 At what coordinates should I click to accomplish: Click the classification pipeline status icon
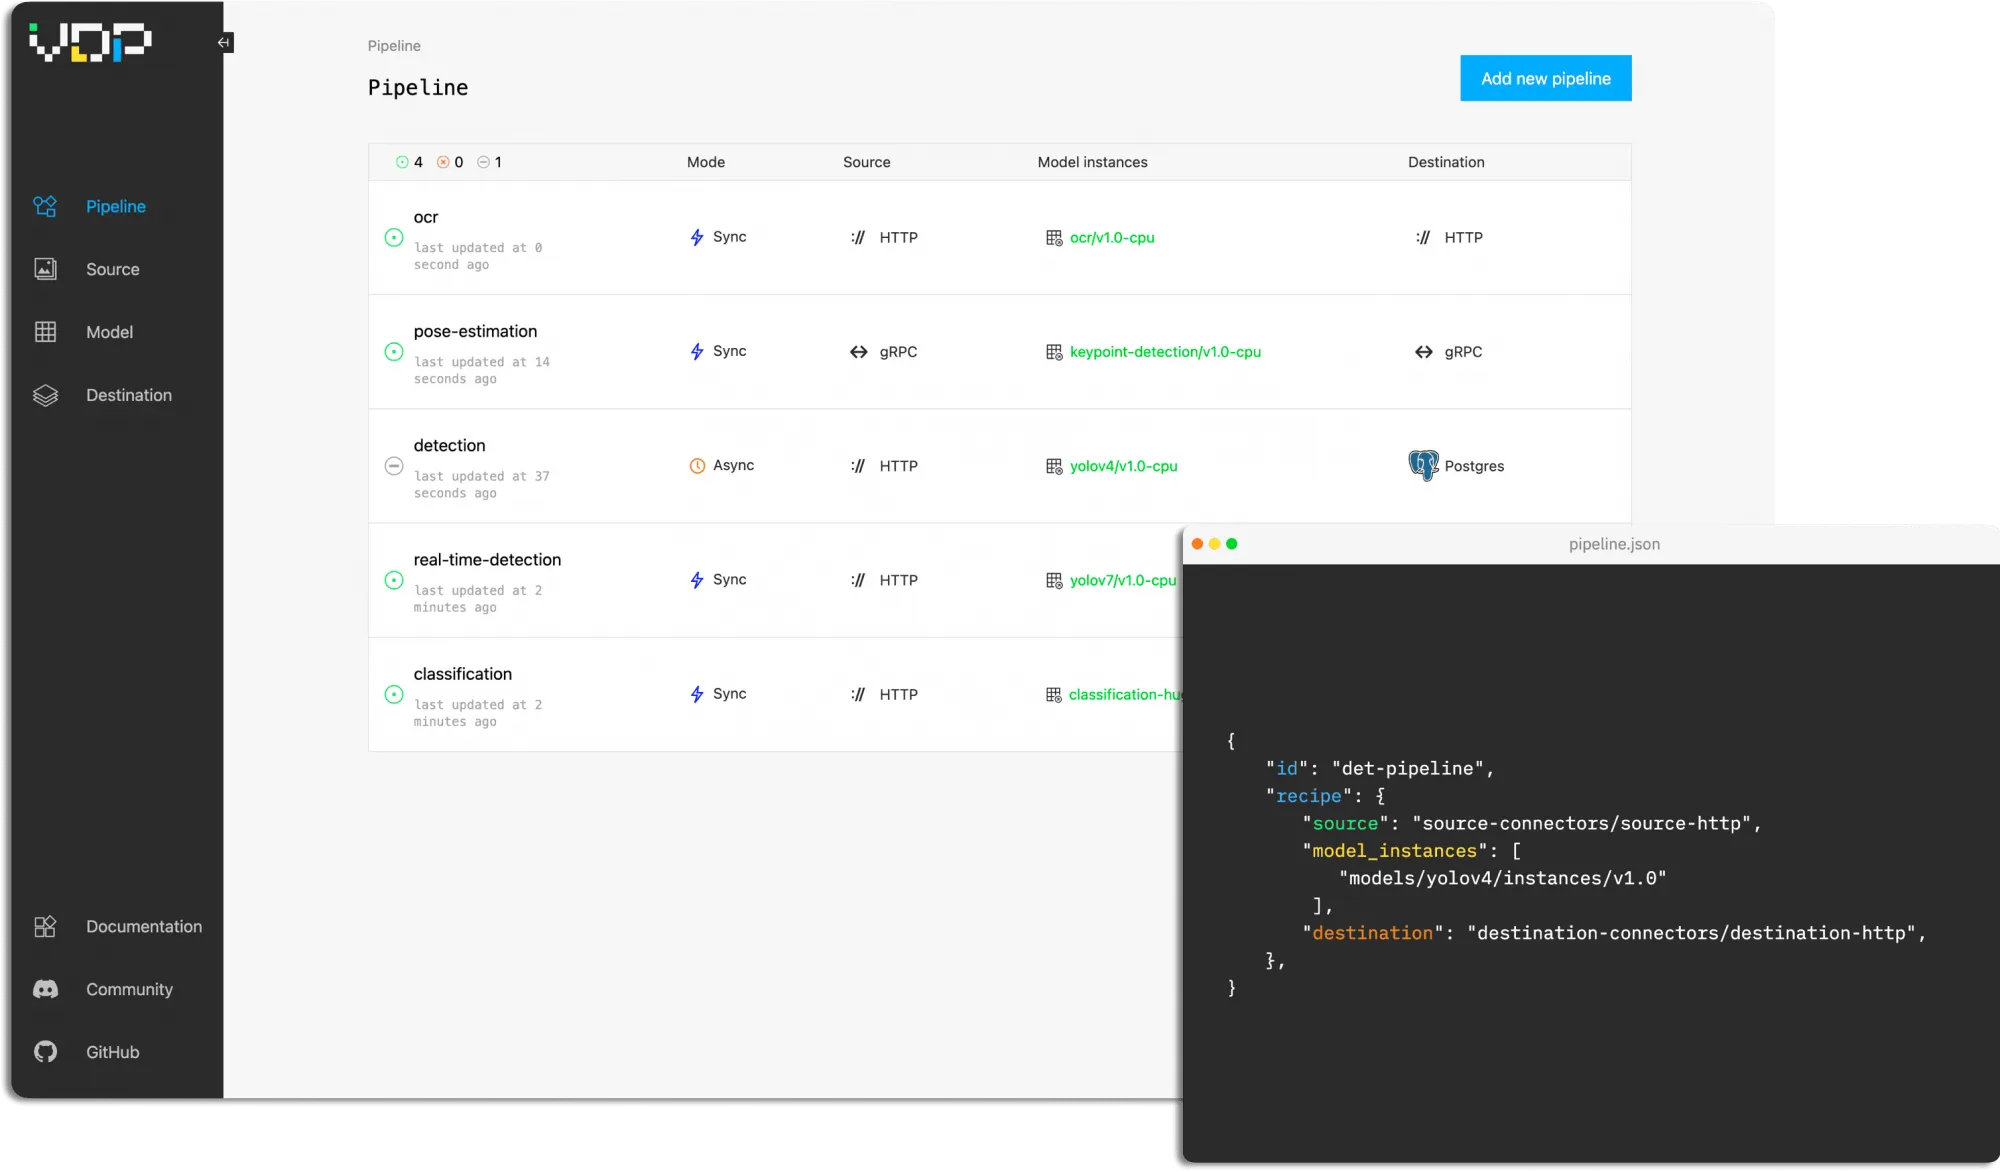click(394, 694)
